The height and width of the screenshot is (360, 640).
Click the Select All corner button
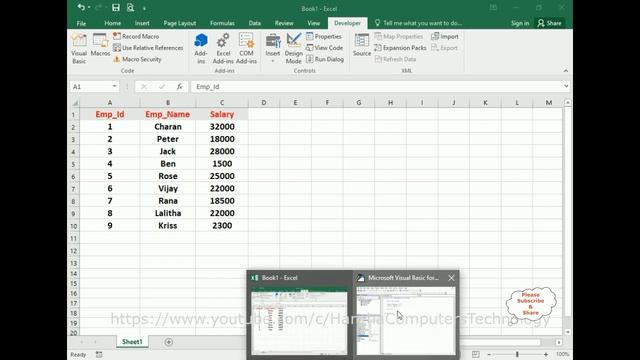pos(75,102)
